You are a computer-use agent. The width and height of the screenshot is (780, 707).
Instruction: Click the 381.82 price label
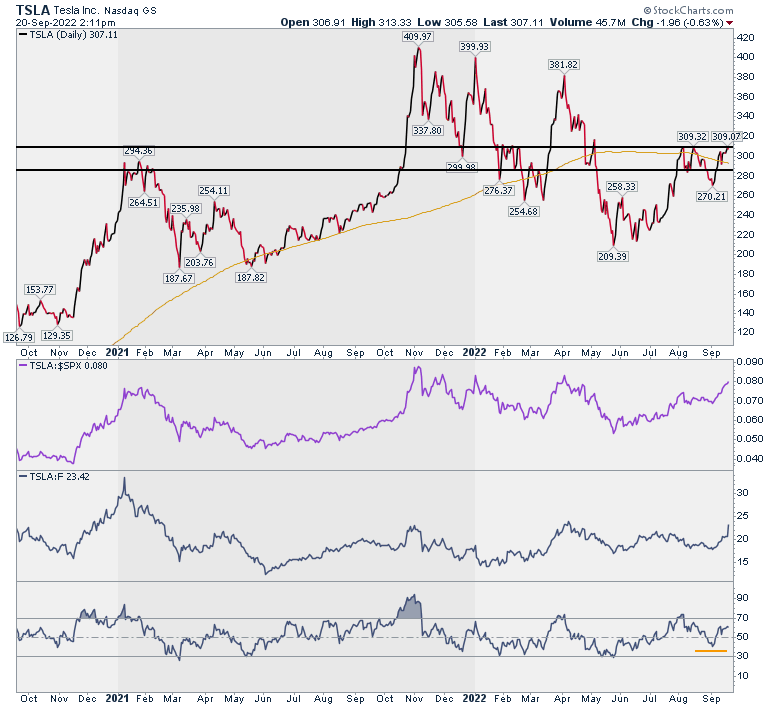564,65
